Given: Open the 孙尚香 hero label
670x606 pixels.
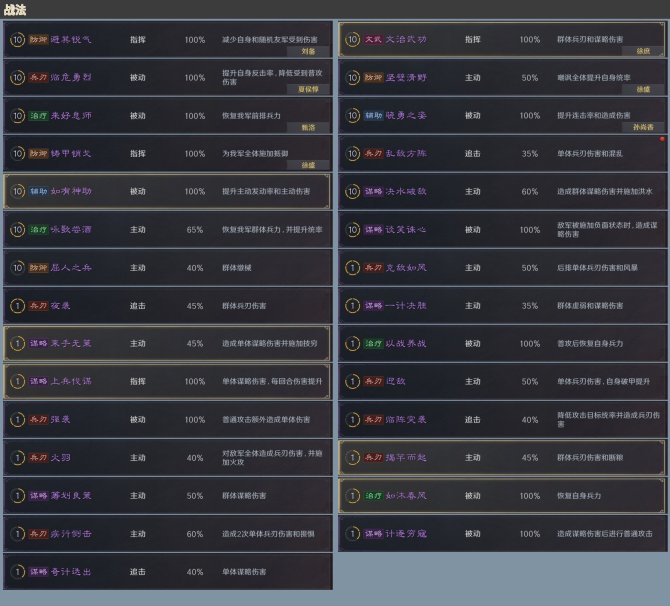Looking at the screenshot, I should pyautogui.click(x=641, y=126).
